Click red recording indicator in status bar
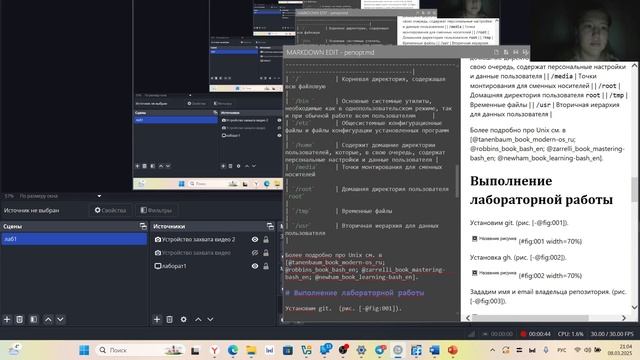640x360 pixels. 523,334
